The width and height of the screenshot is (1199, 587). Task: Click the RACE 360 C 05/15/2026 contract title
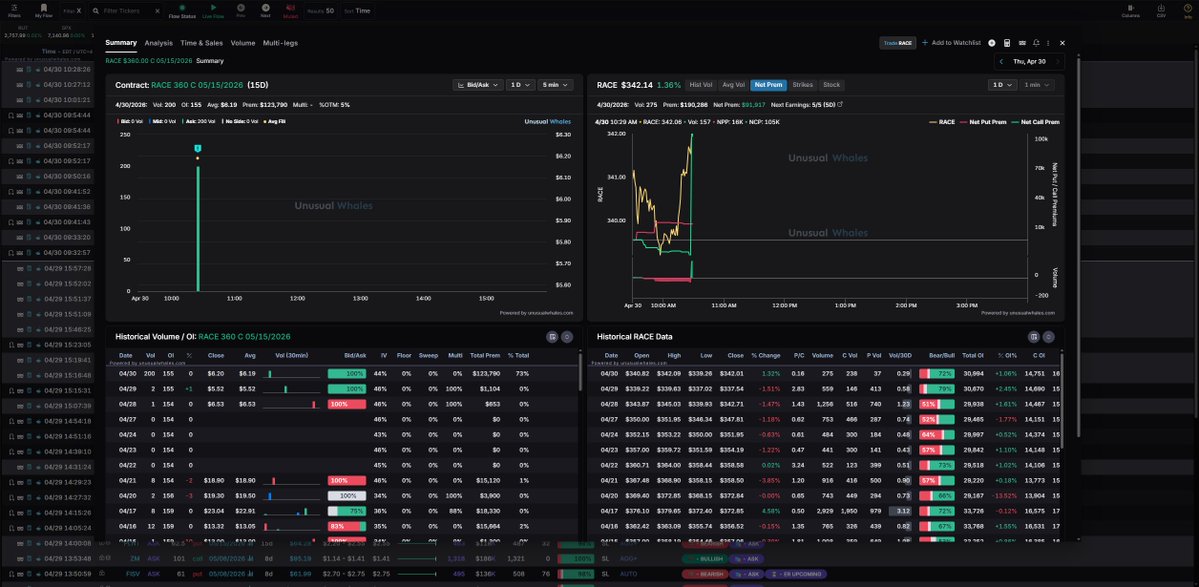coord(199,85)
